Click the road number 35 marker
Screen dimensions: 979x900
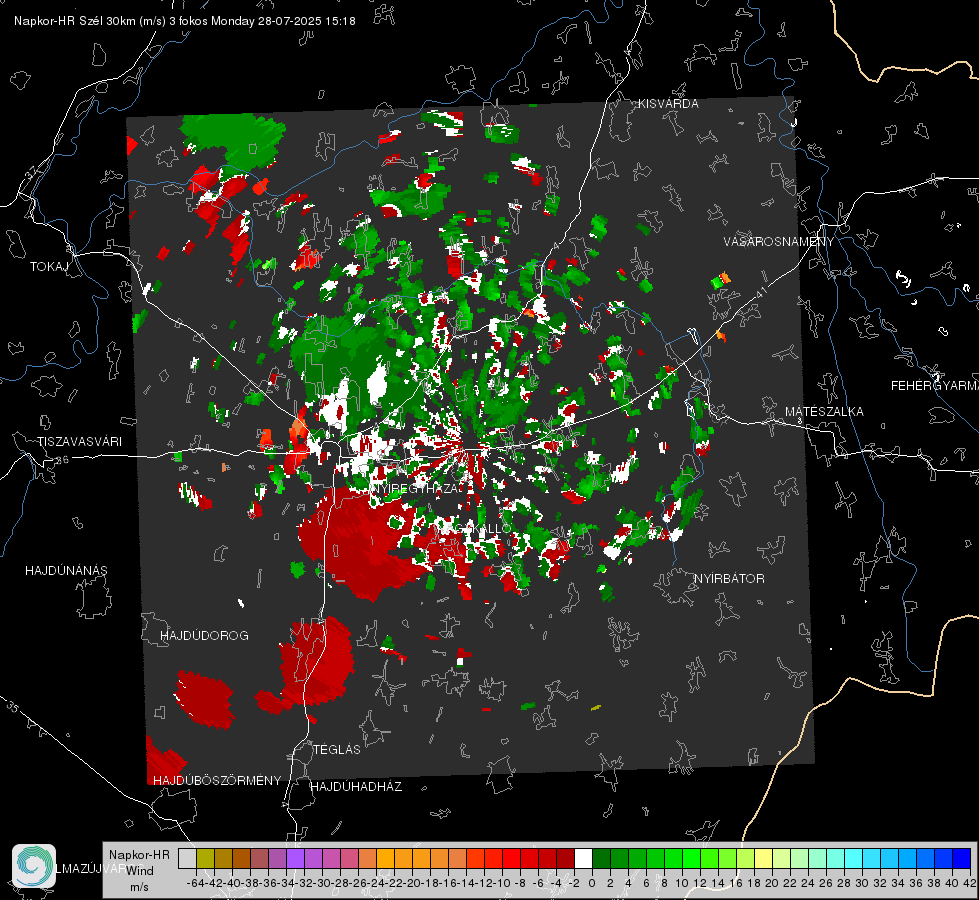click(x=13, y=707)
